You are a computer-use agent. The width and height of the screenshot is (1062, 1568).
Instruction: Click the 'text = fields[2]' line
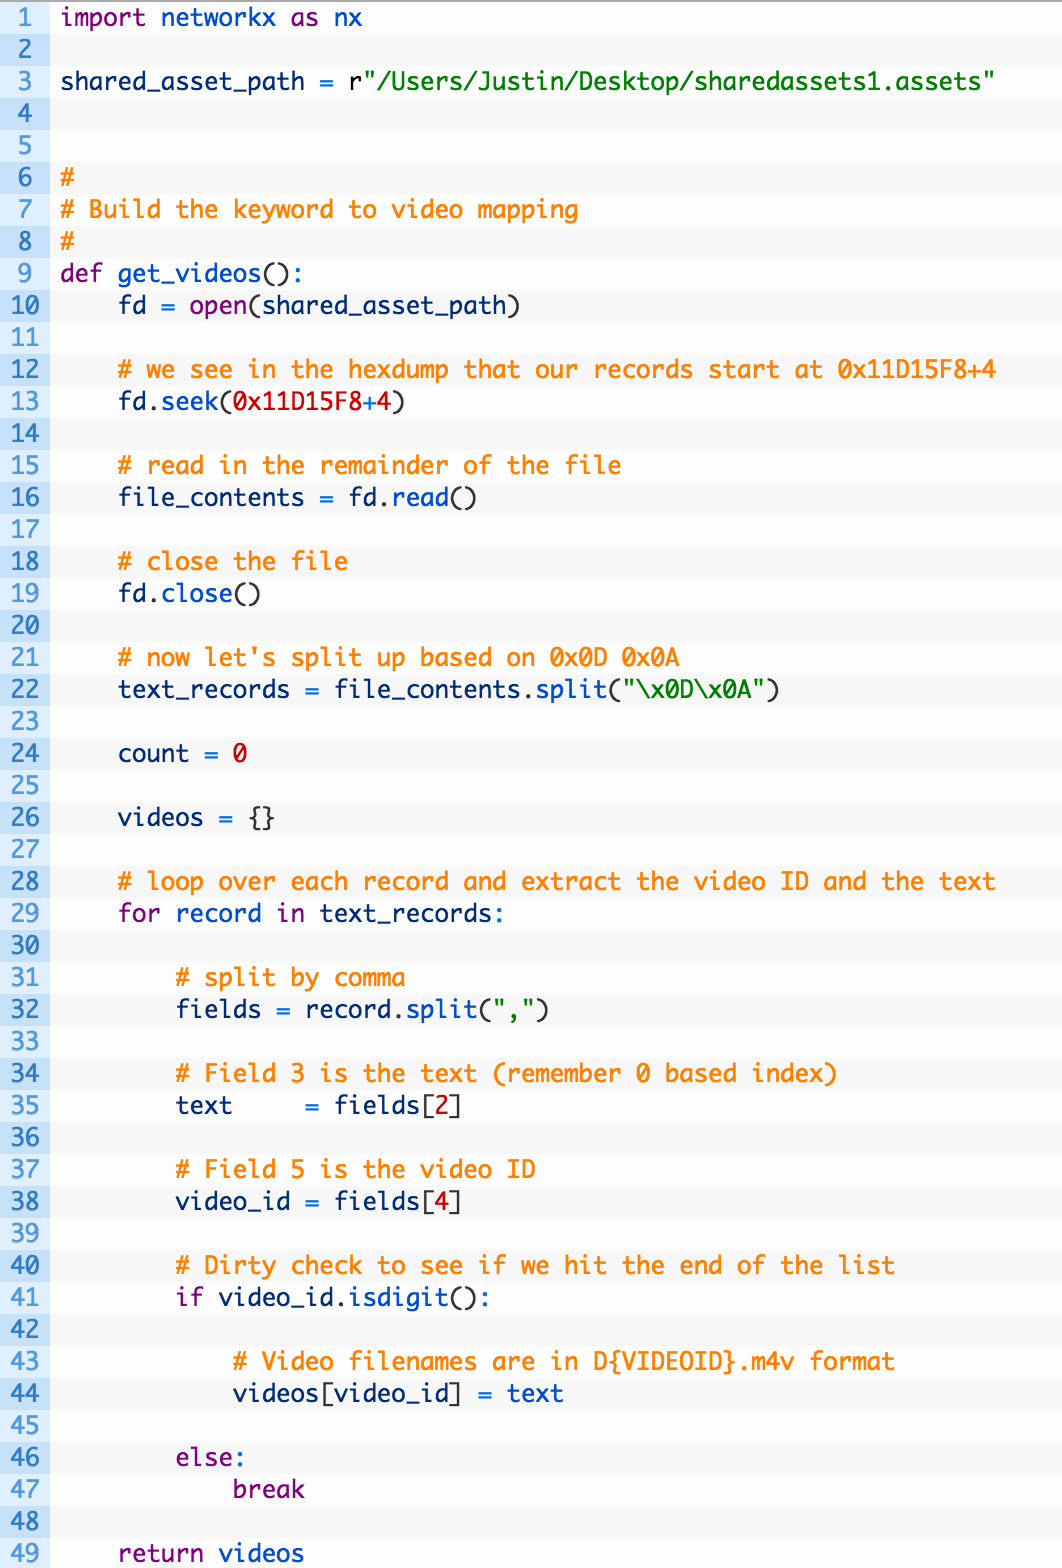coord(318,1106)
